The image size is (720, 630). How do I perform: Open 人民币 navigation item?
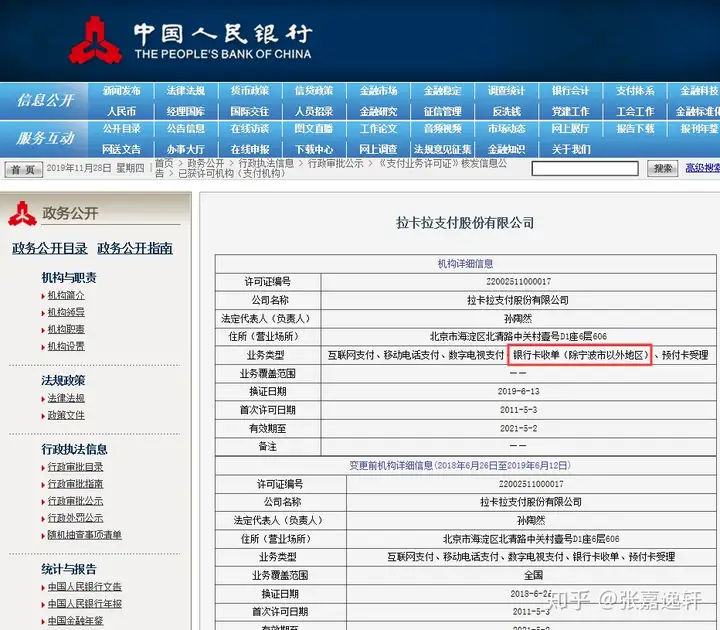pyautogui.click(x=121, y=112)
